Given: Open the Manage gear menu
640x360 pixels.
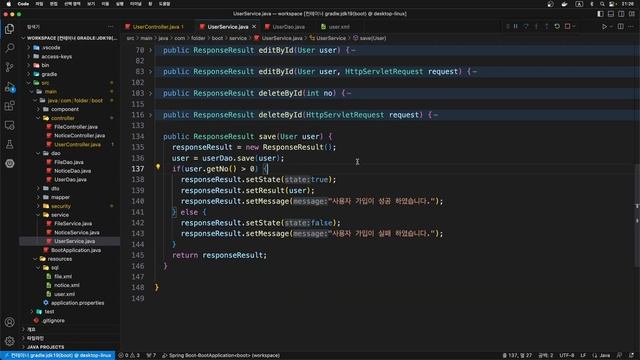Looking at the screenshot, I should tap(9, 341).
